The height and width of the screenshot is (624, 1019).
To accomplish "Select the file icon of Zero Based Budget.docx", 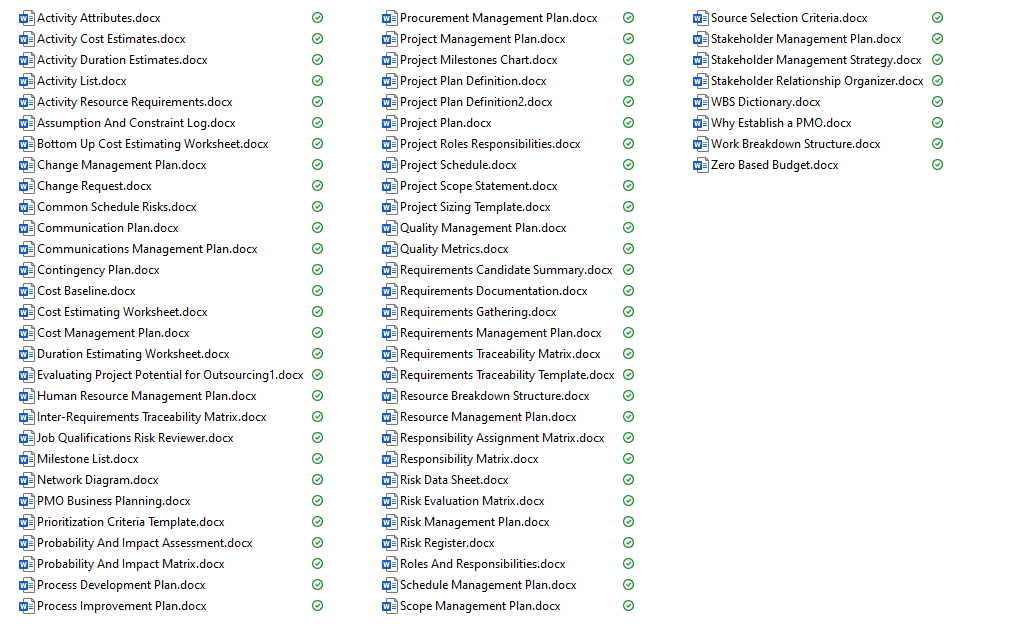I will click(701, 165).
